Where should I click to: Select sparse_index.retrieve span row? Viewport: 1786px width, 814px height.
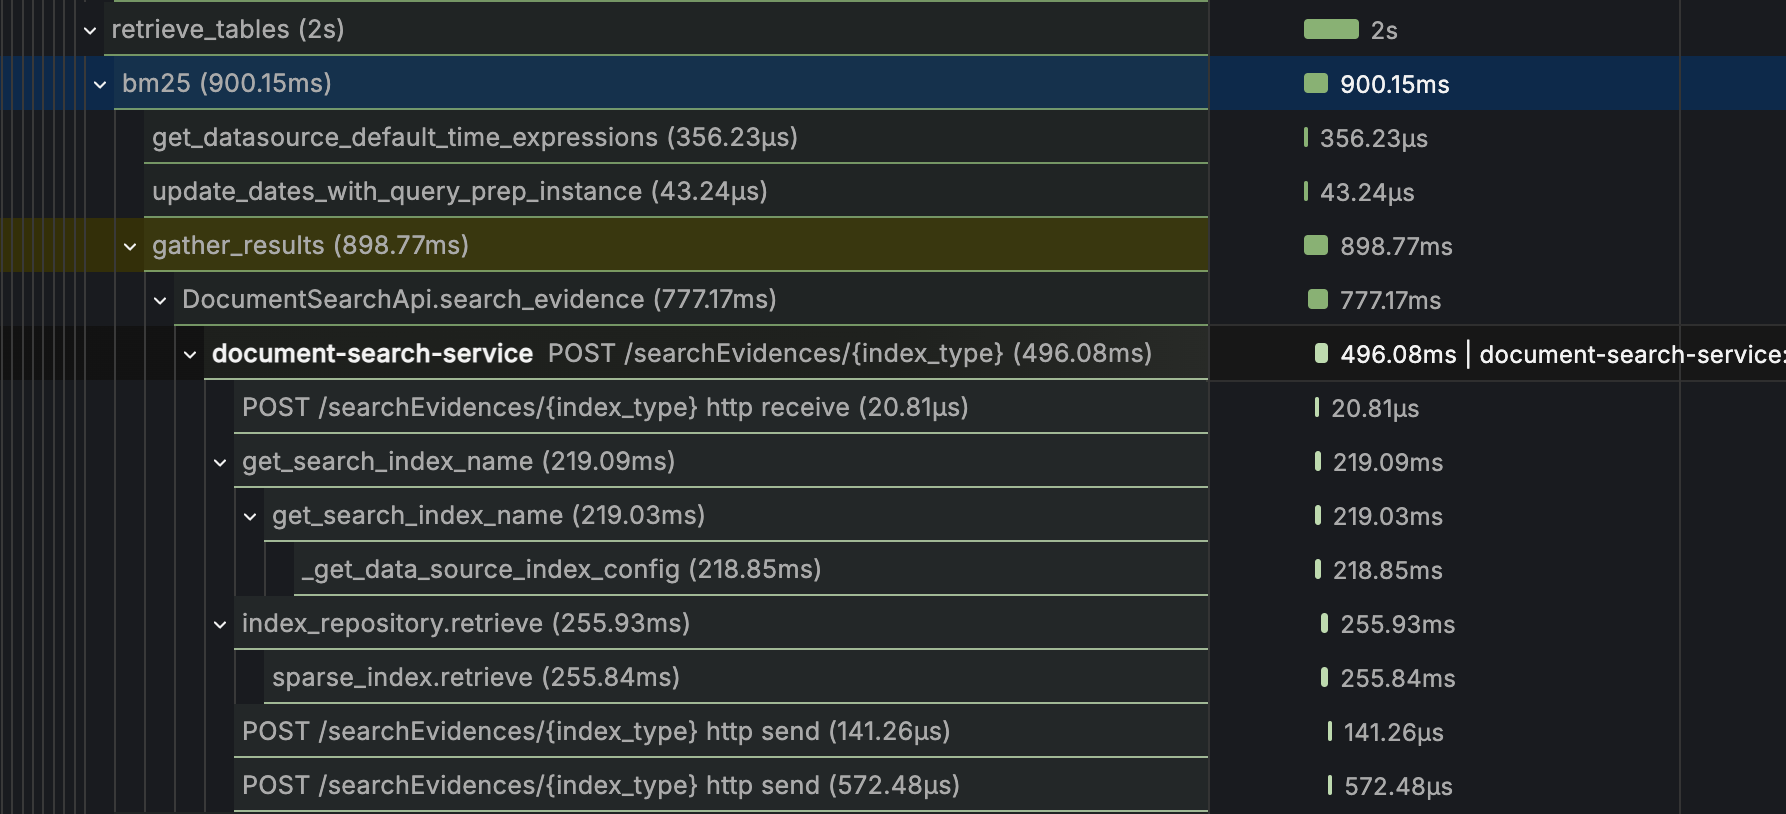coord(475,678)
